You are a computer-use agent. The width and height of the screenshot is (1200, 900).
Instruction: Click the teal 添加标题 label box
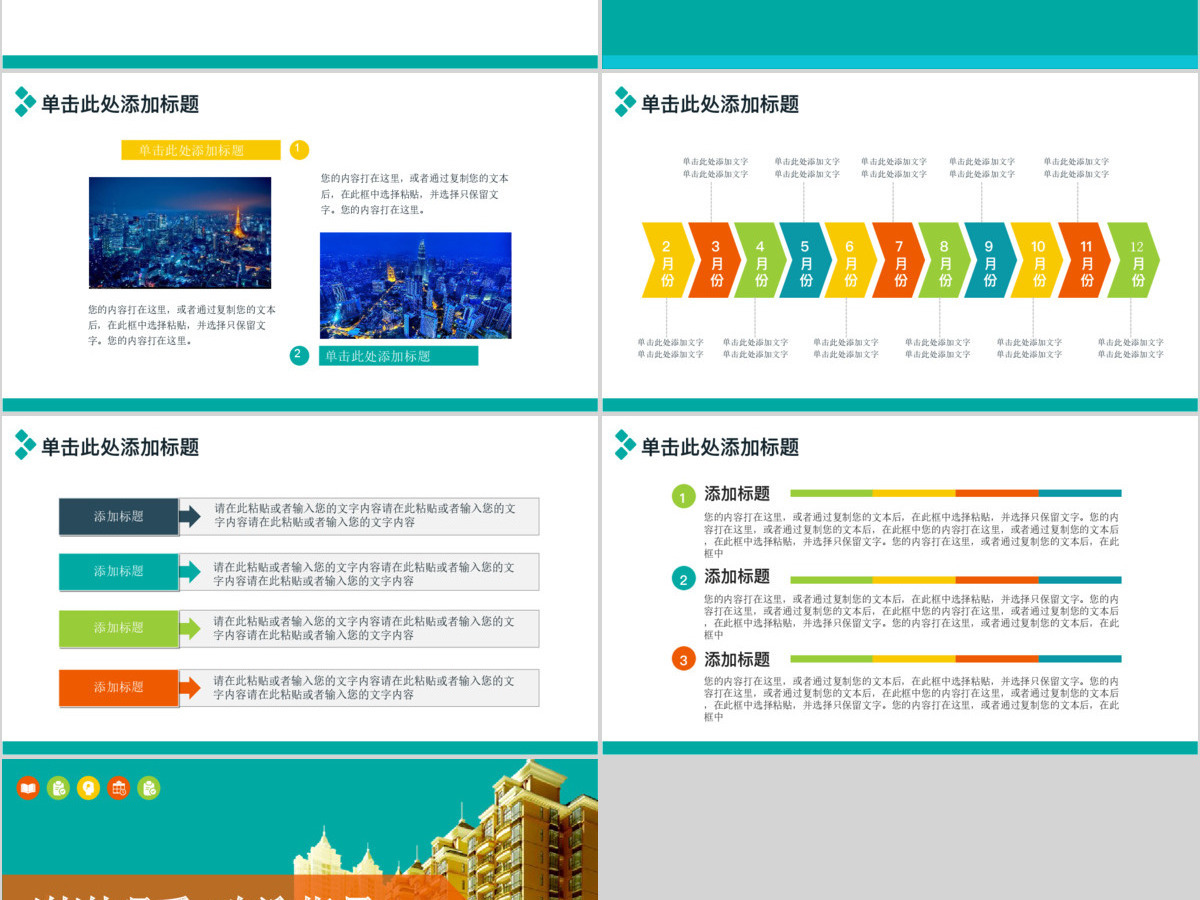click(x=118, y=571)
